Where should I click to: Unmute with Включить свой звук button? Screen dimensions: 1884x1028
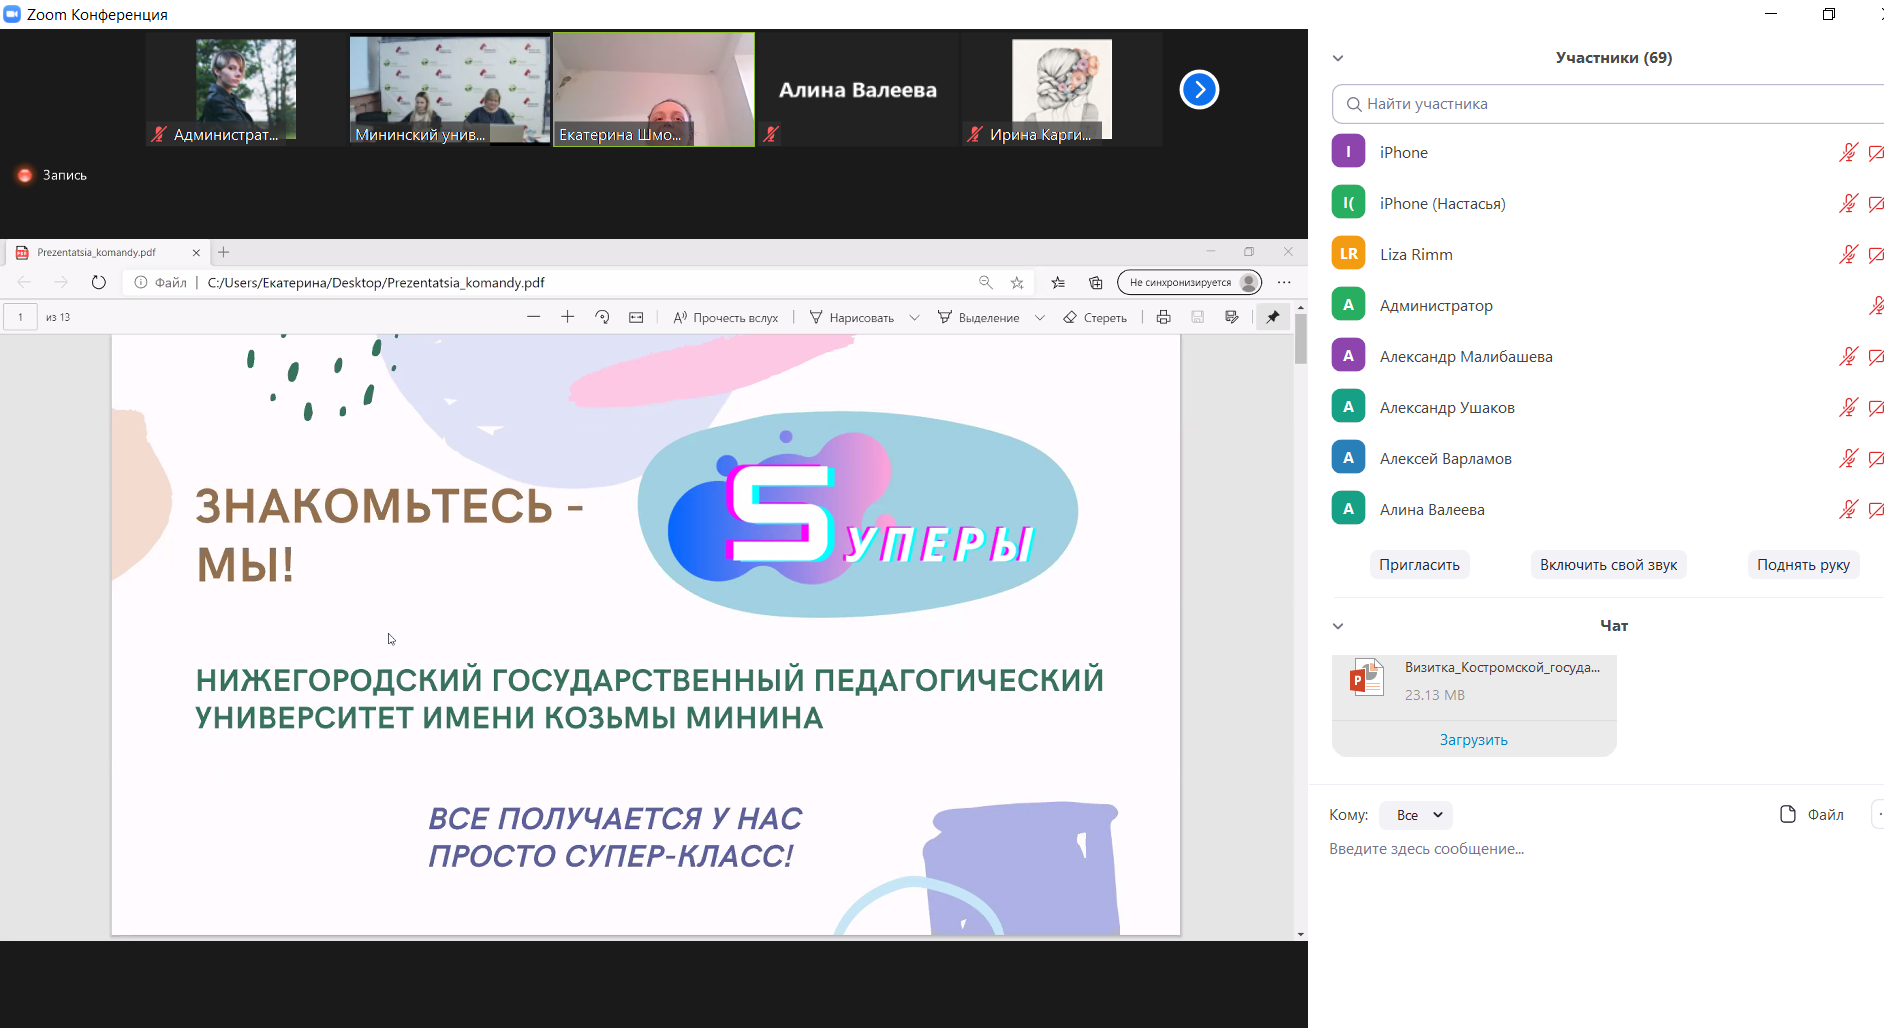click(1608, 565)
